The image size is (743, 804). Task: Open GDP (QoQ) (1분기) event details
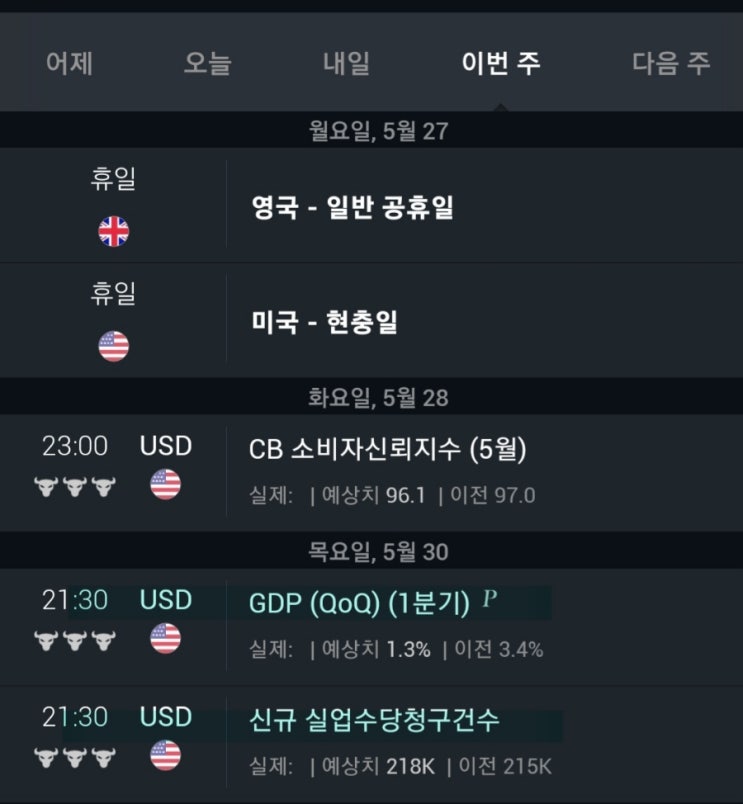point(359,603)
